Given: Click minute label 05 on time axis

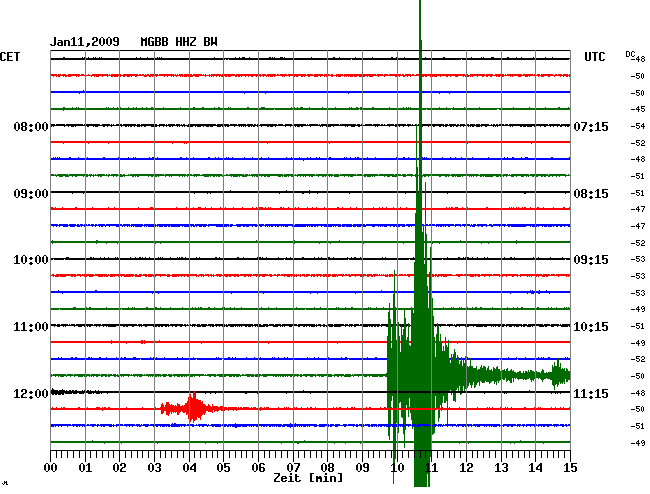Looking at the screenshot, I should [223, 468].
